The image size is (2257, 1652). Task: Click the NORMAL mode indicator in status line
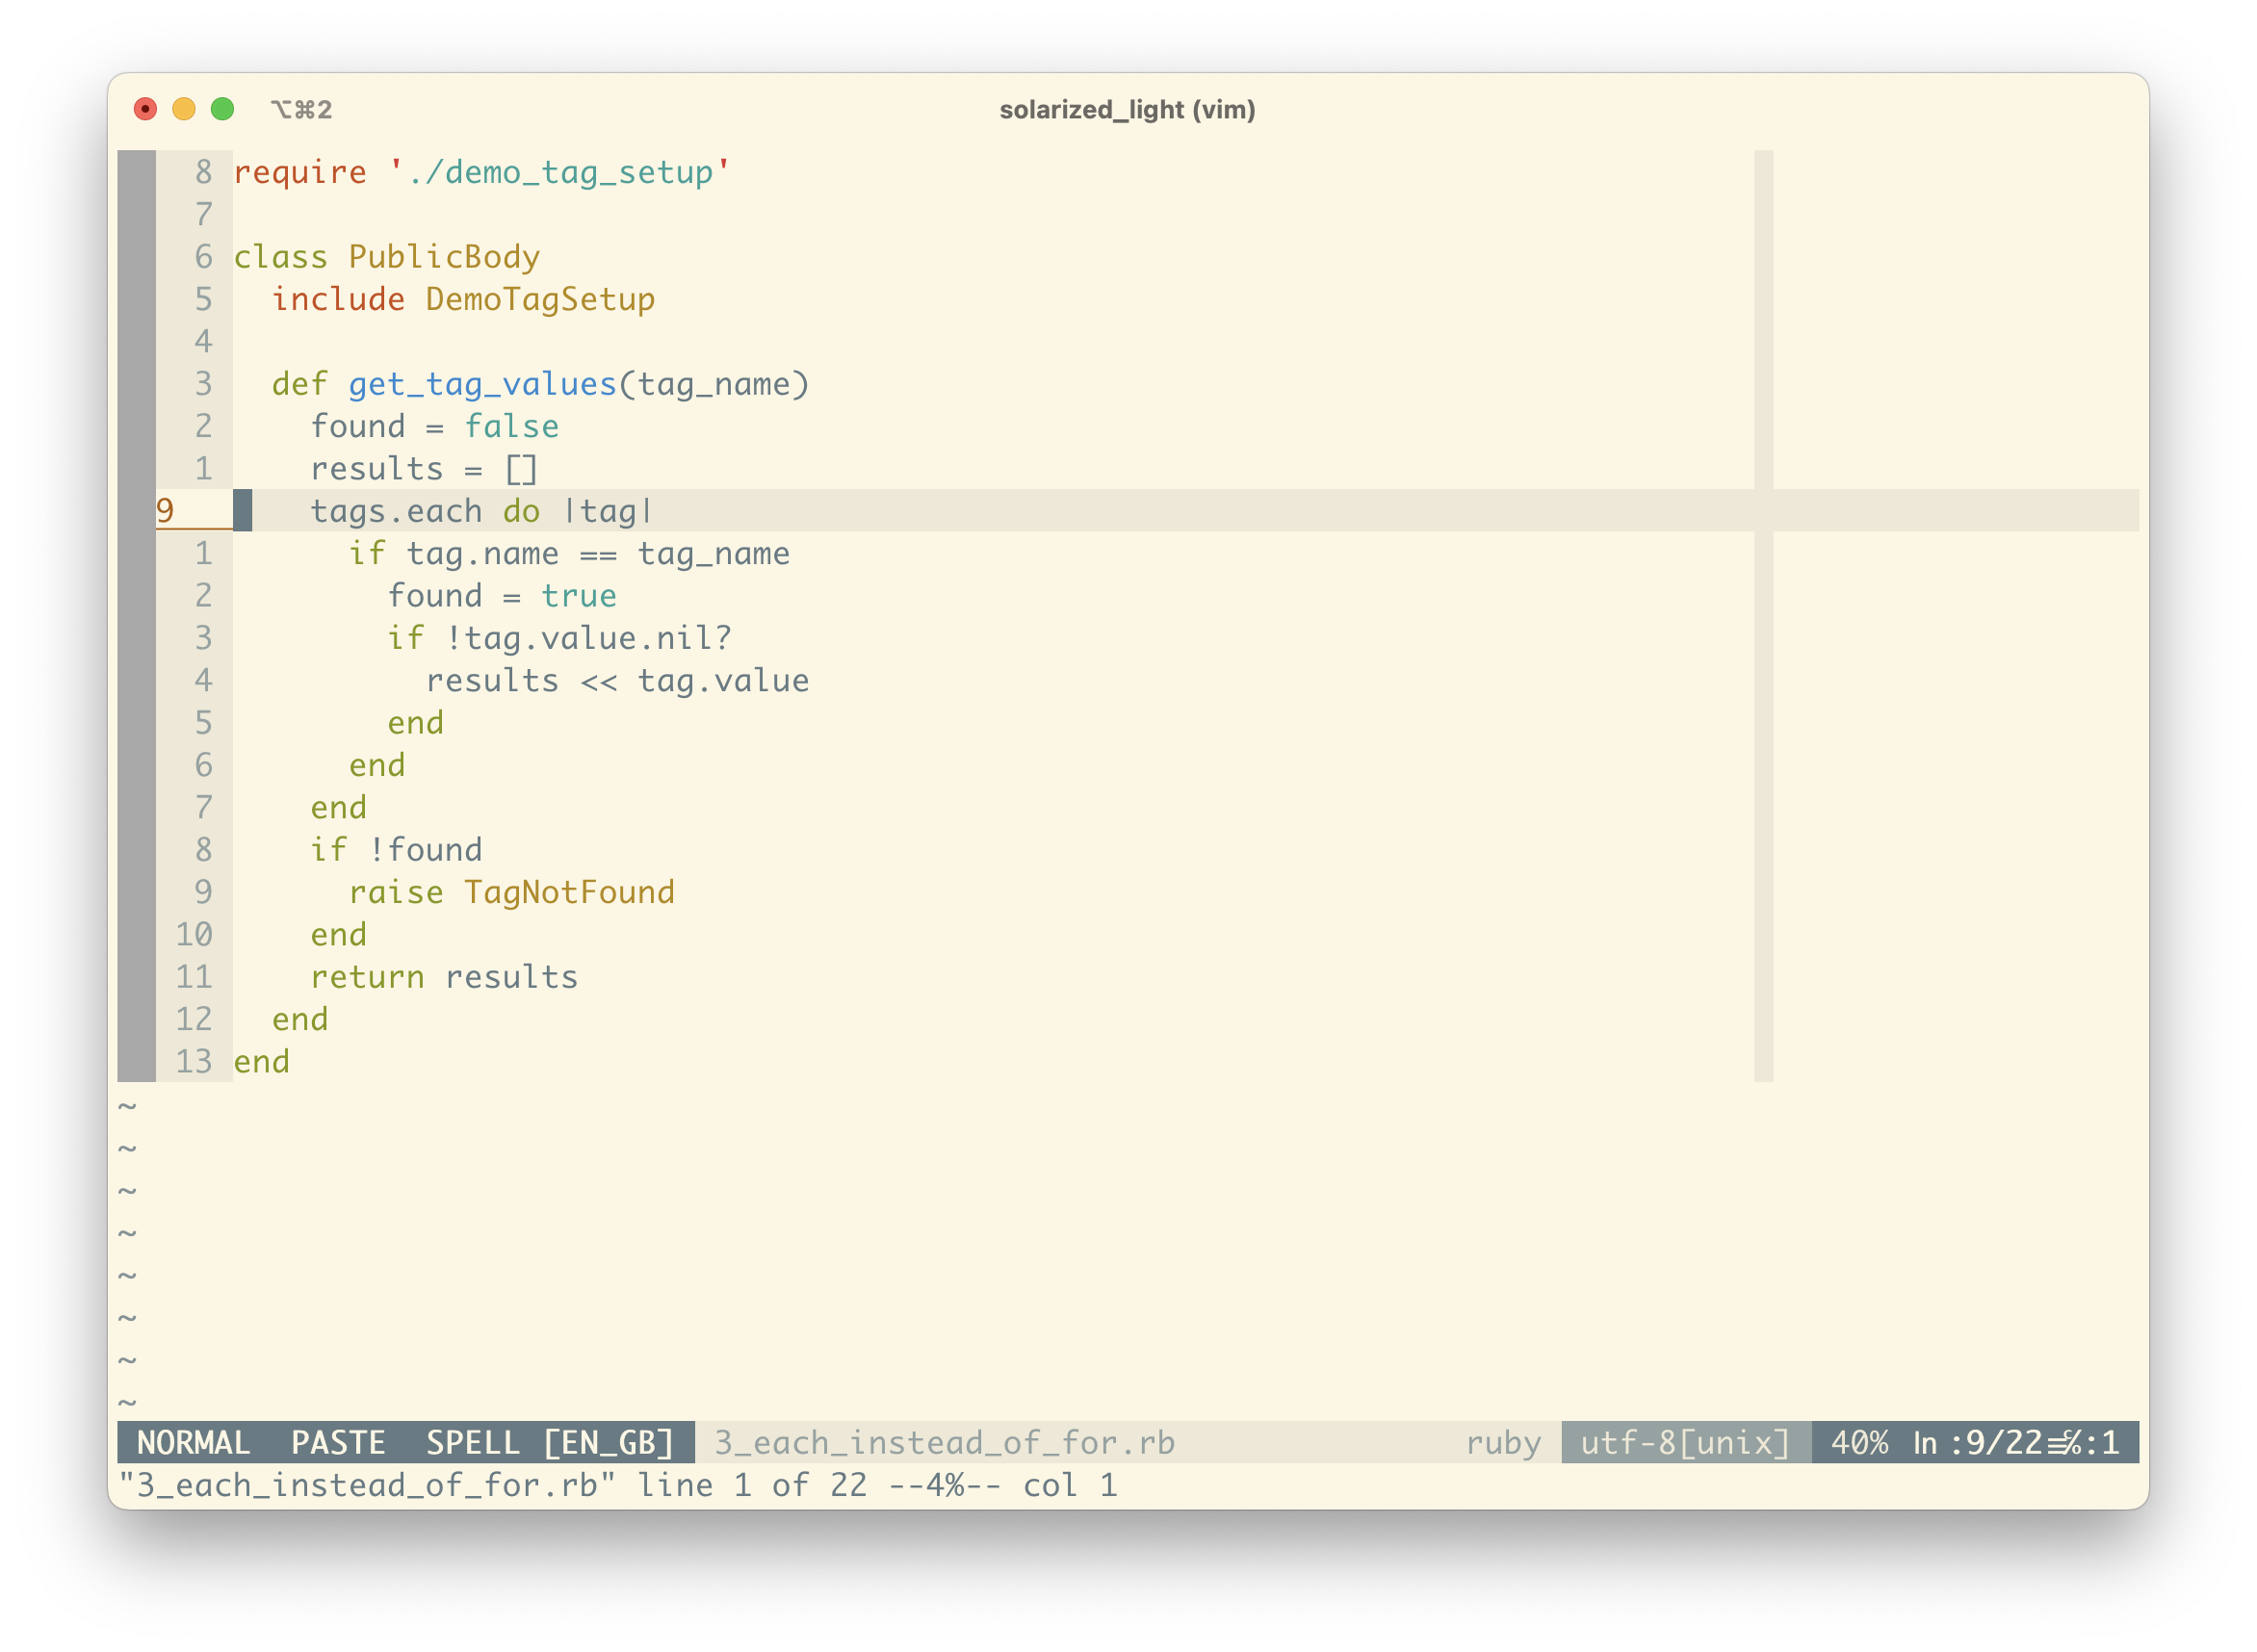(x=193, y=1443)
